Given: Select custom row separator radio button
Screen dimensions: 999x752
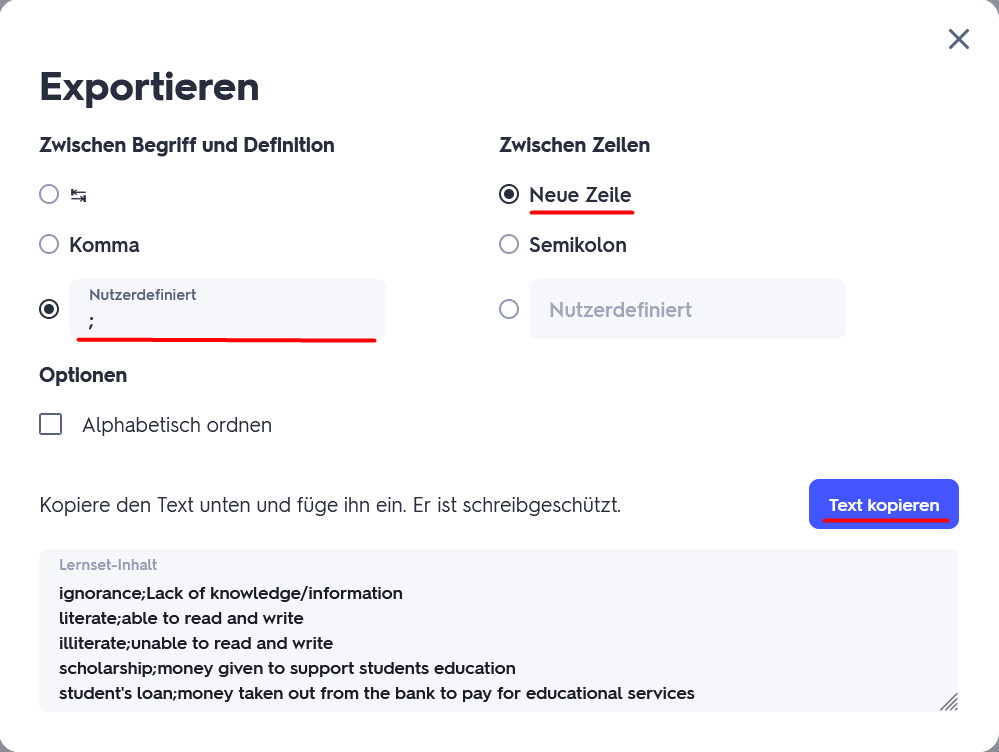Looking at the screenshot, I should pos(509,309).
